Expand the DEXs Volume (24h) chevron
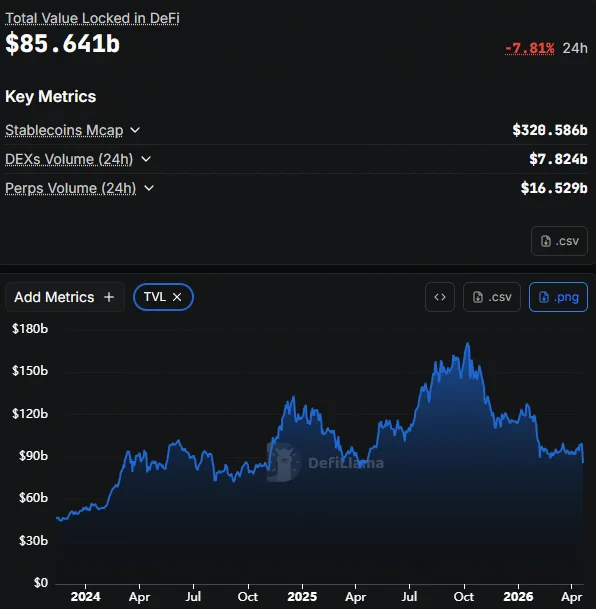Viewport: 596px width, 609px height. coord(146,159)
